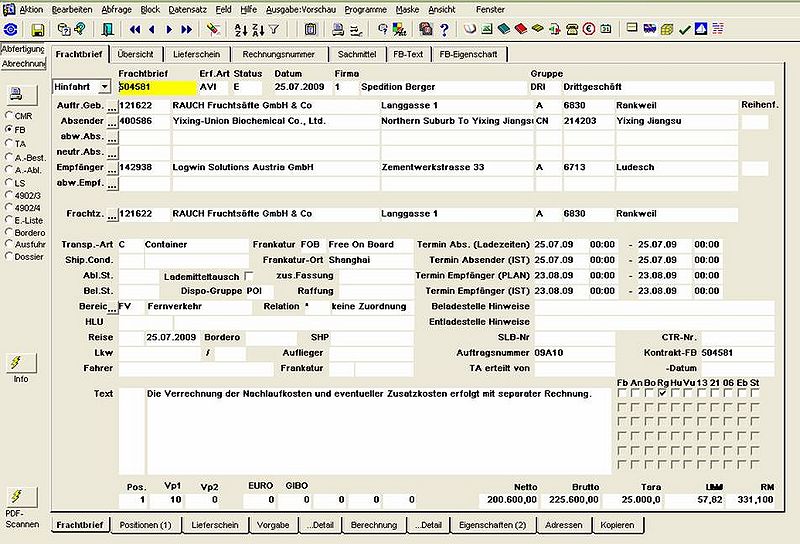The height and width of the screenshot is (544, 800).
Task: Jump to last record with double-right arrows
Action: point(187,30)
